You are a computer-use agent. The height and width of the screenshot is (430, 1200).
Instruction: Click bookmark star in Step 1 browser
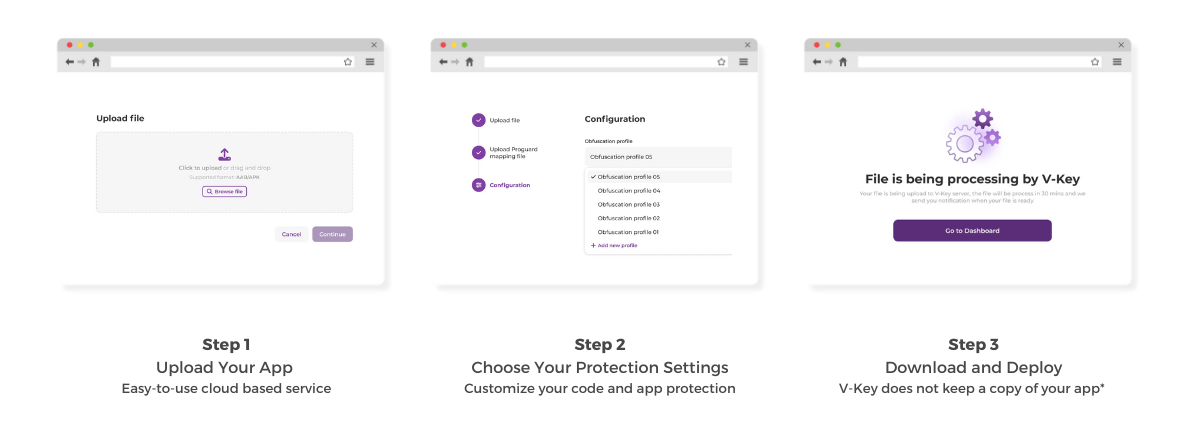click(x=348, y=62)
